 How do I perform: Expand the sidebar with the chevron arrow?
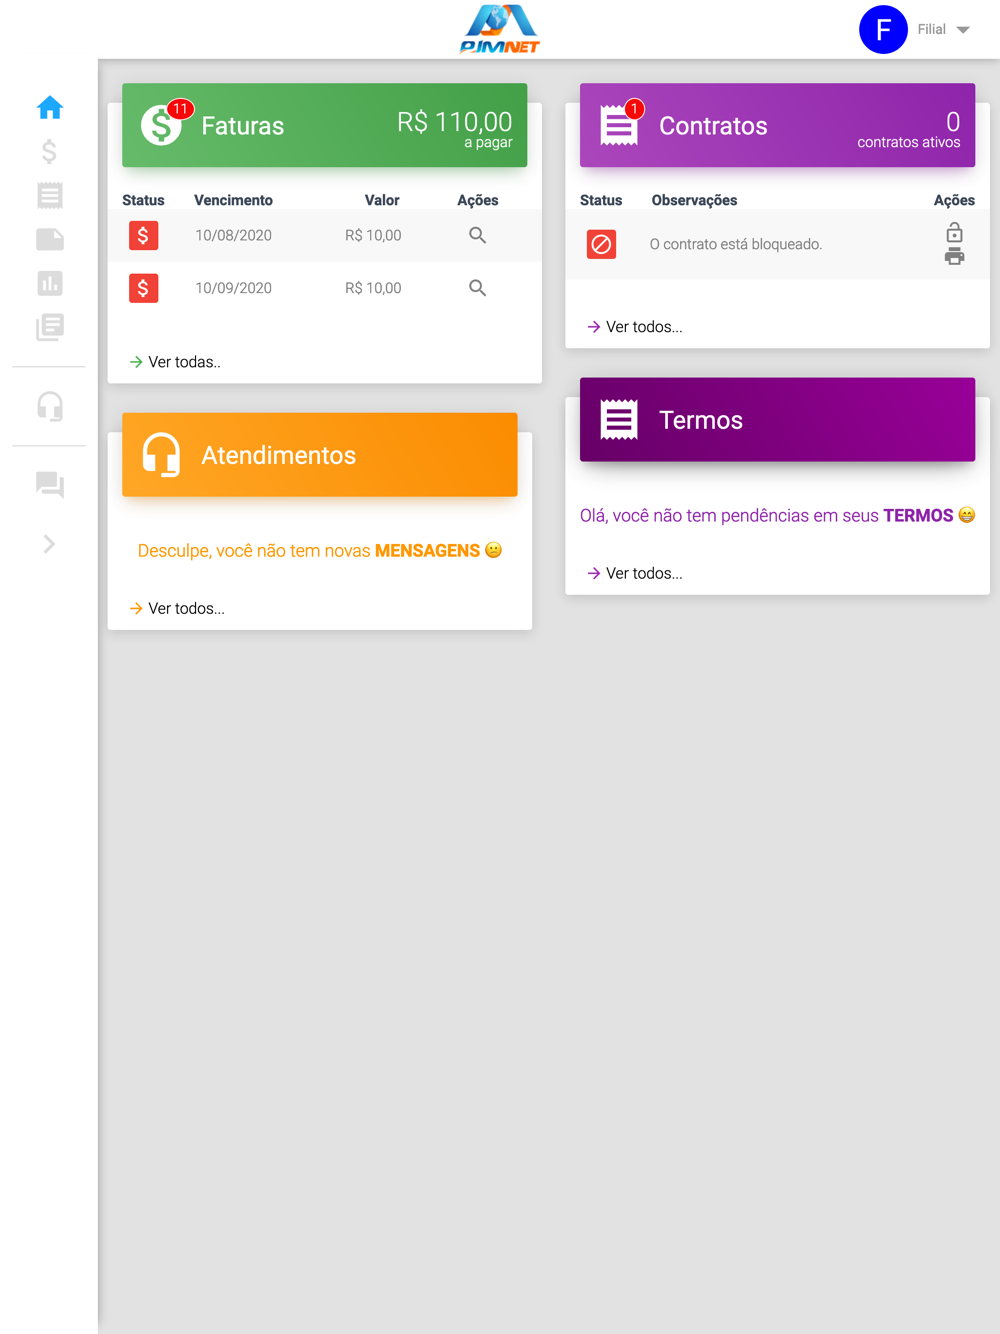[x=49, y=544]
